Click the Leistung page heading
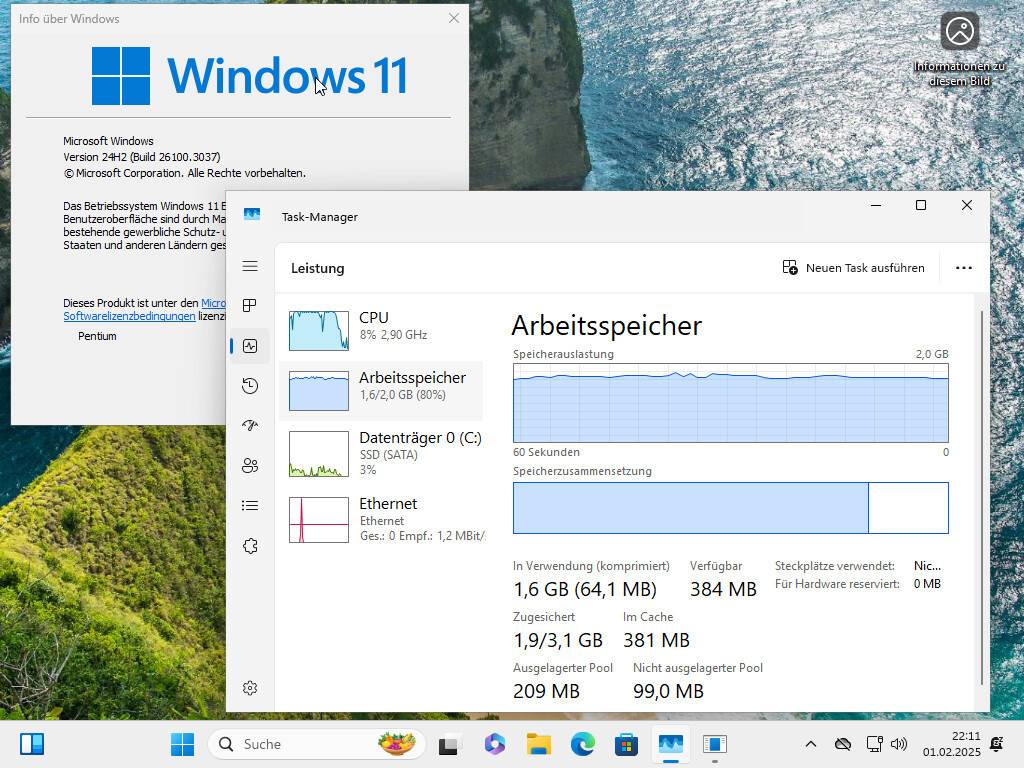Viewport: 1024px width, 768px height. (x=317, y=268)
